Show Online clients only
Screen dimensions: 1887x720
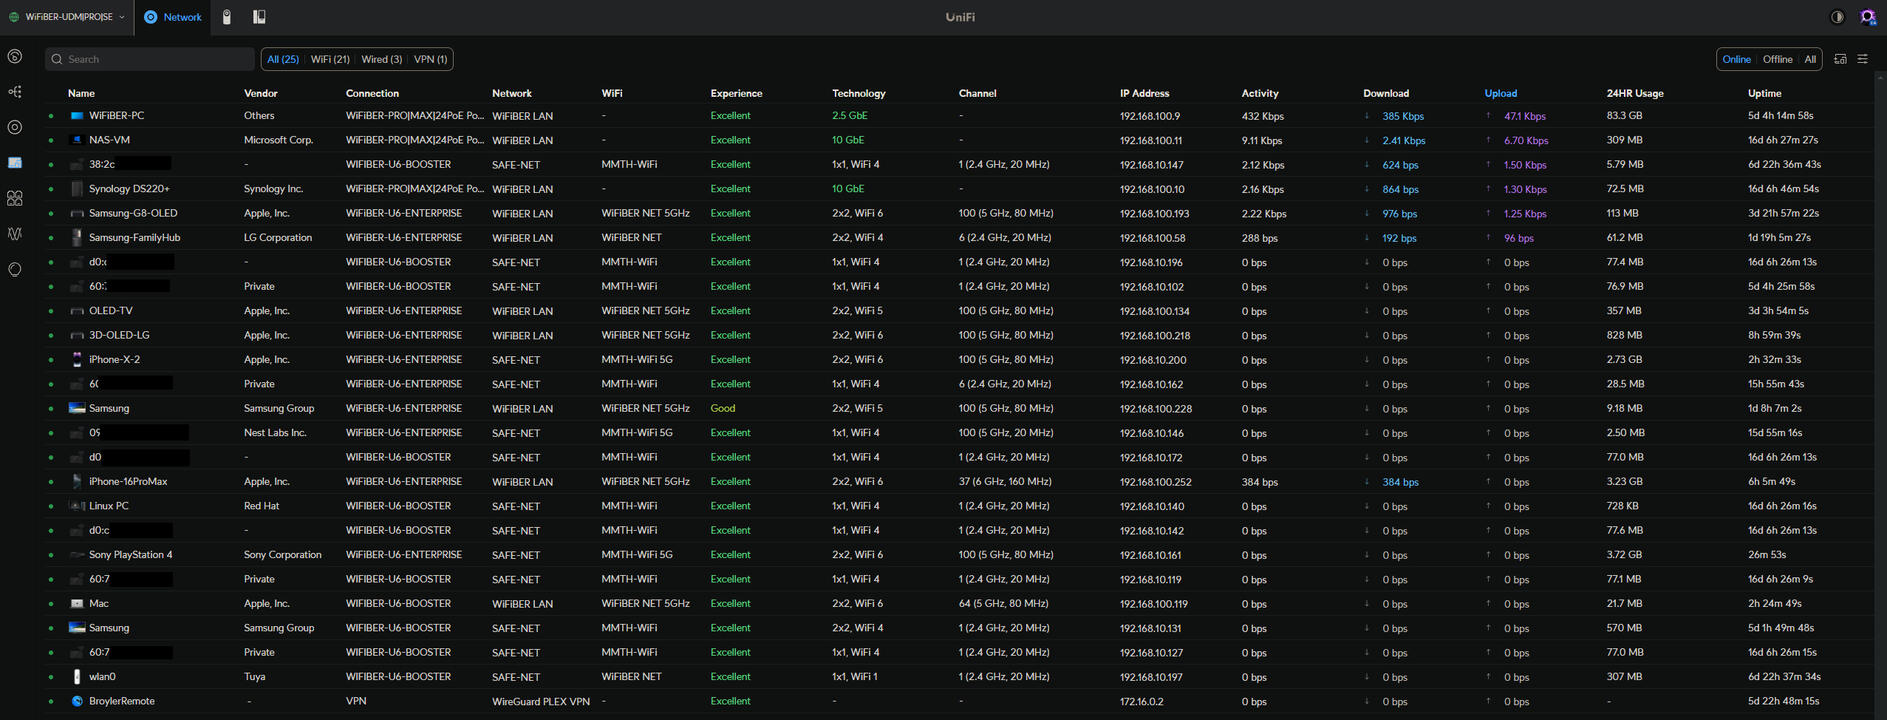tap(1736, 59)
